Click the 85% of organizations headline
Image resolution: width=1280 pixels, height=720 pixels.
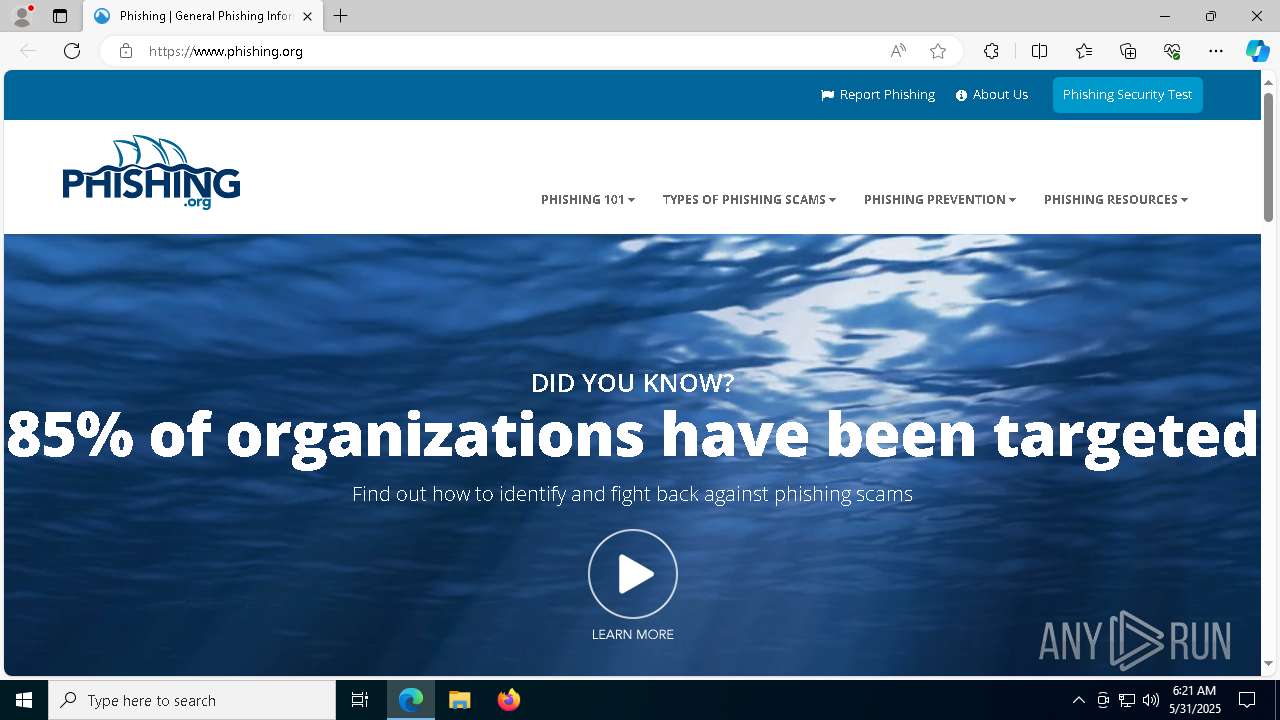[632, 434]
